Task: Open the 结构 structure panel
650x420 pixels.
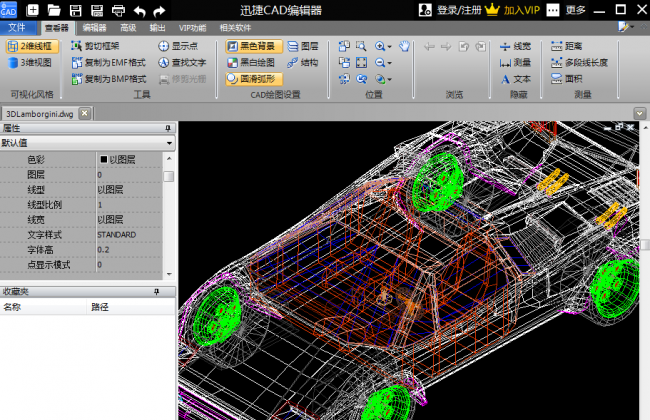Action: 303,63
